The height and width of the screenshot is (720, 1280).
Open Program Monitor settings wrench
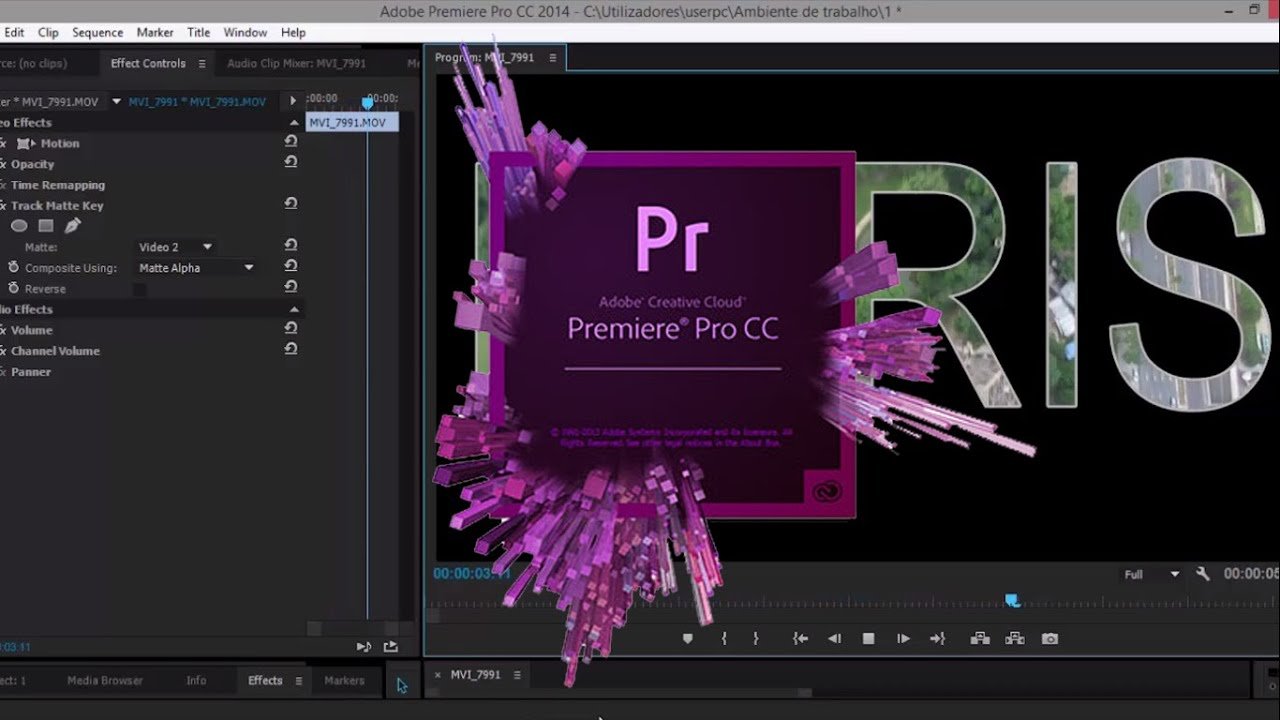[1203, 574]
